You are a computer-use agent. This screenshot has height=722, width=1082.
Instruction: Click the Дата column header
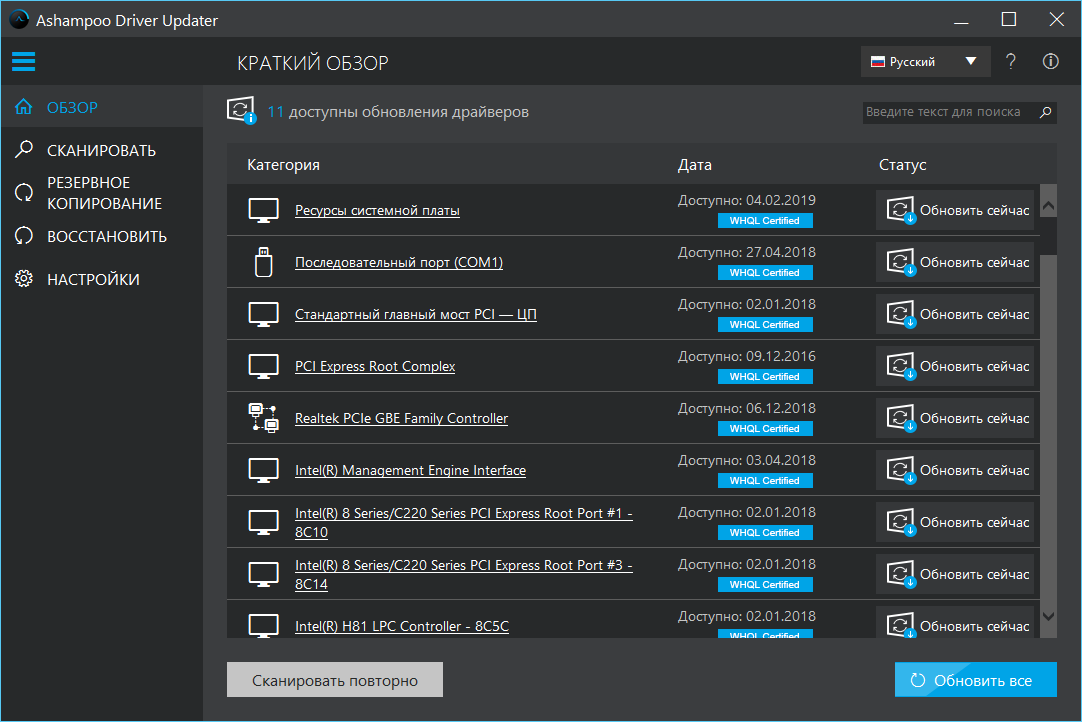tap(694, 165)
